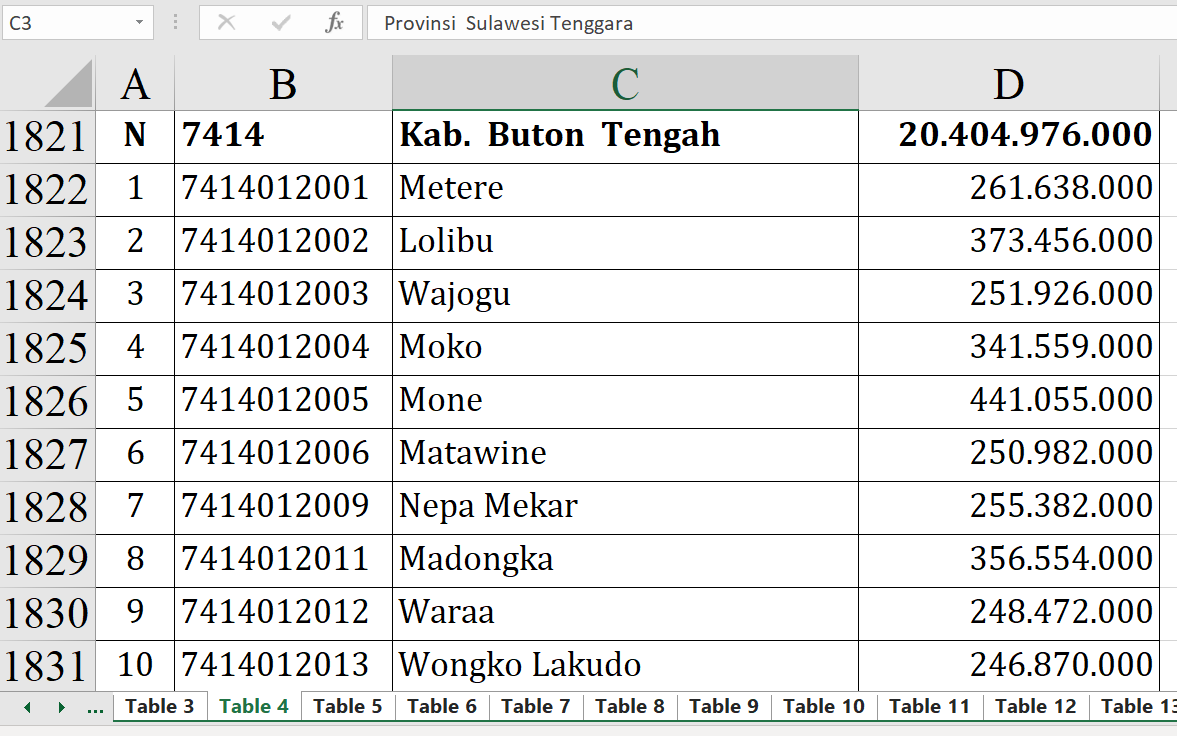Select the cell with Wongko Lakudo
Image resolution: width=1177 pixels, height=736 pixels.
point(625,664)
